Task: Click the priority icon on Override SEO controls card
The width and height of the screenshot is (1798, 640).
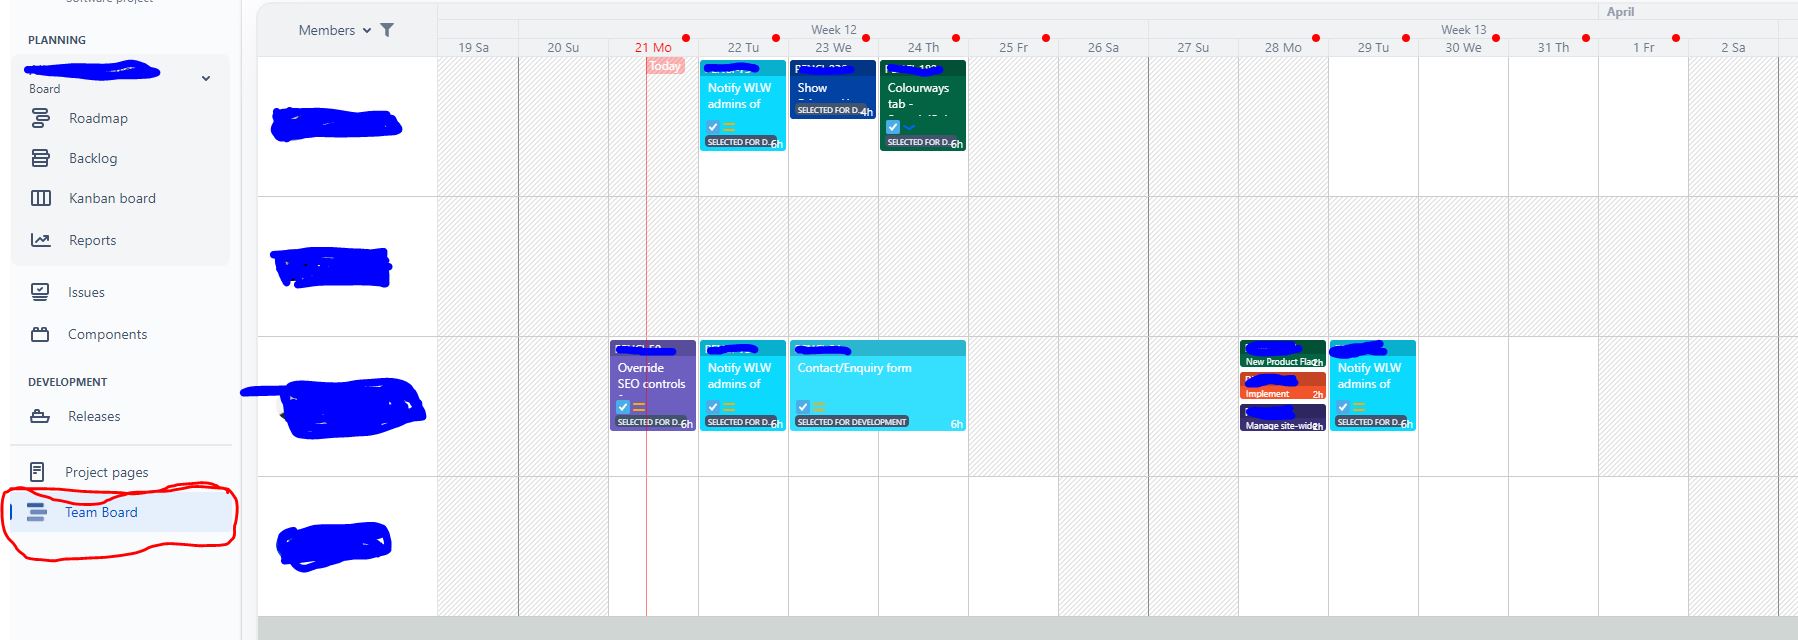Action: tap(639, 407)
